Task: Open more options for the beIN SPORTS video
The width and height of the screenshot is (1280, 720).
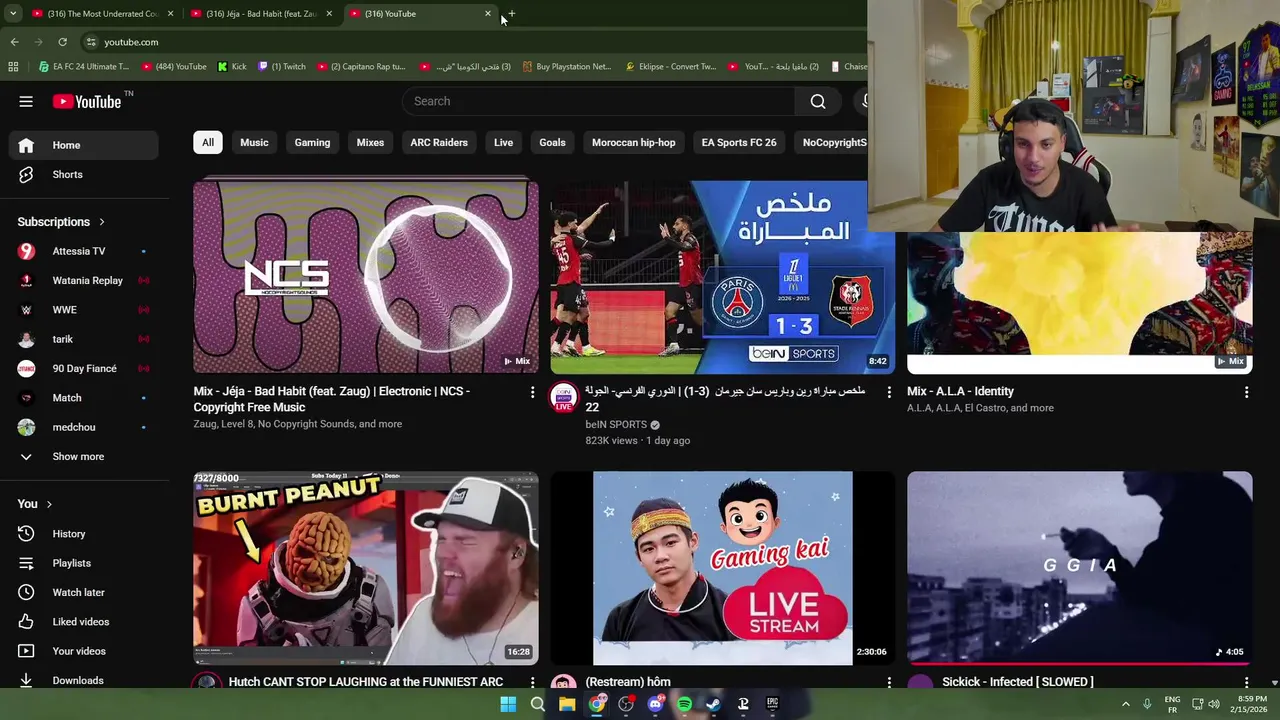Action: click(889, 392)
